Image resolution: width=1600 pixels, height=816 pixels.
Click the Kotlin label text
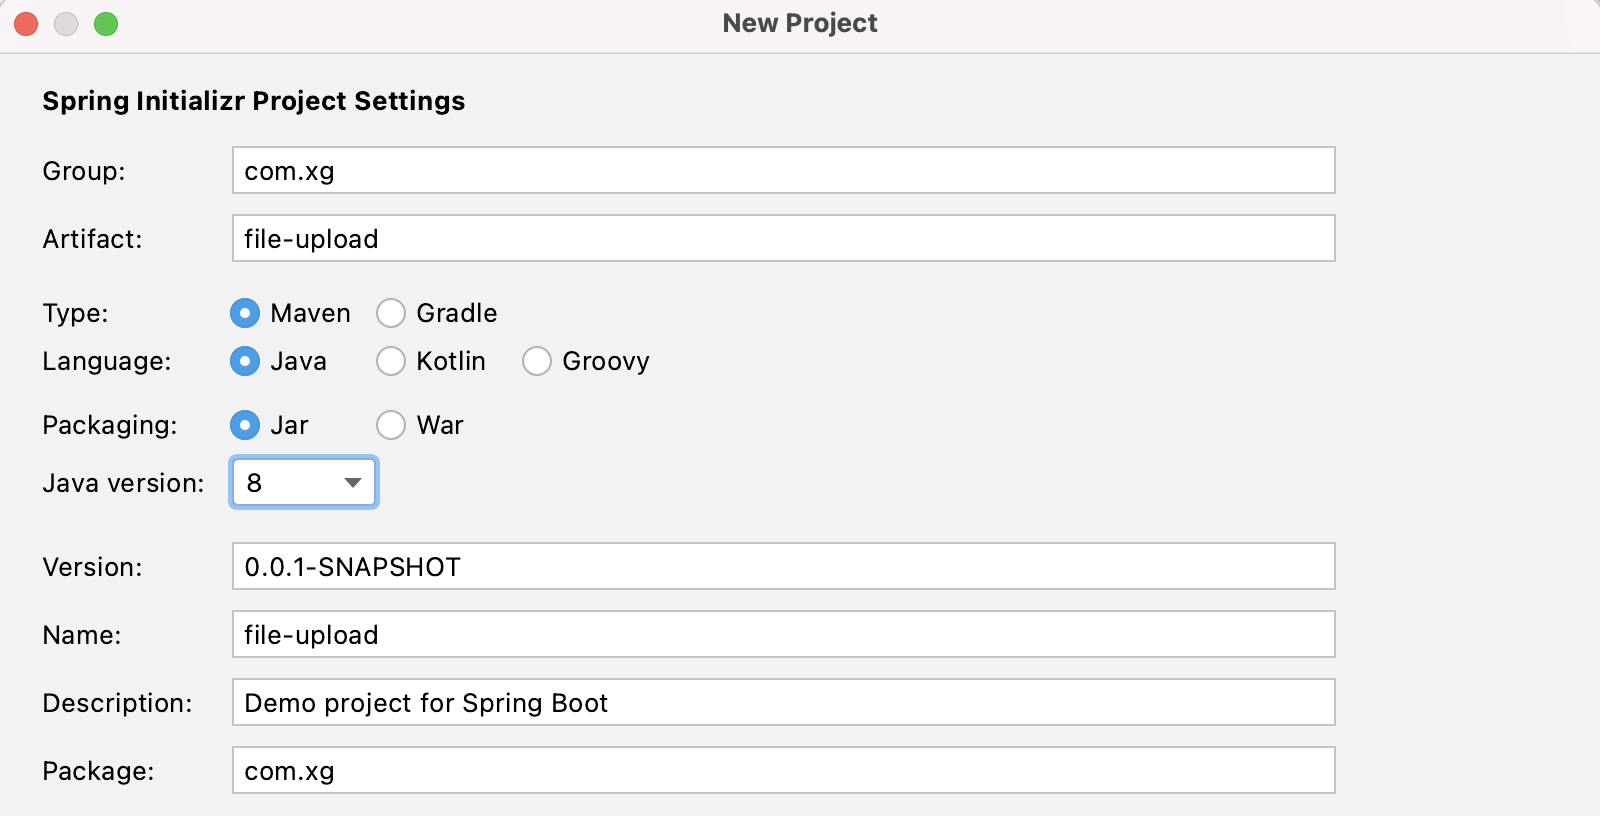point(451,361)
